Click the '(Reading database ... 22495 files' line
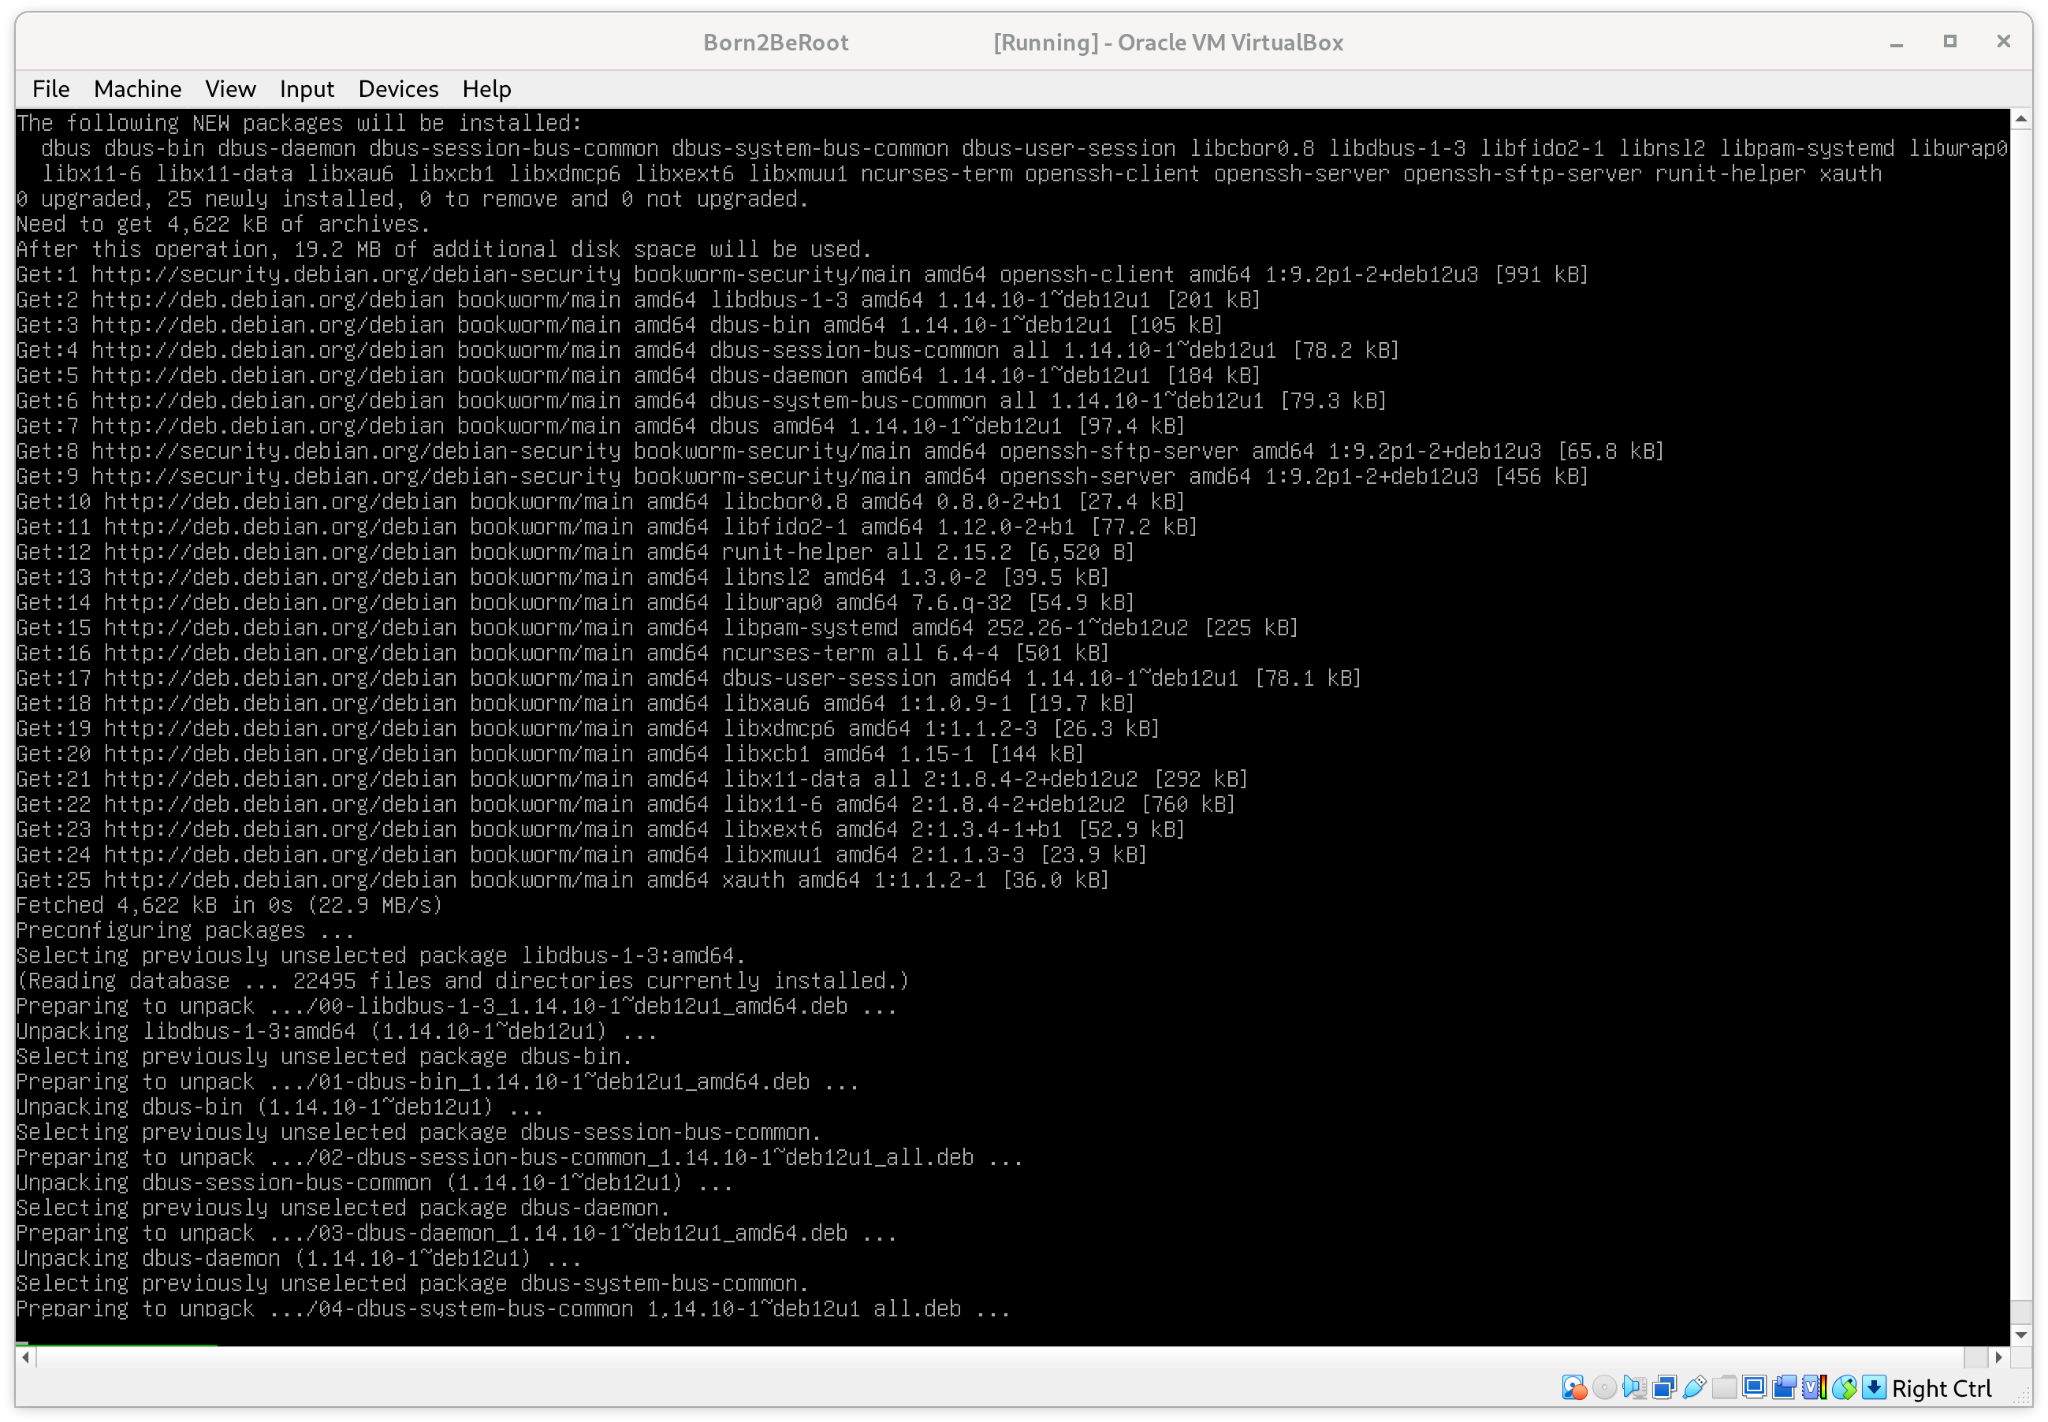The image size is (2048, 1422). click(x=463, y=981)
